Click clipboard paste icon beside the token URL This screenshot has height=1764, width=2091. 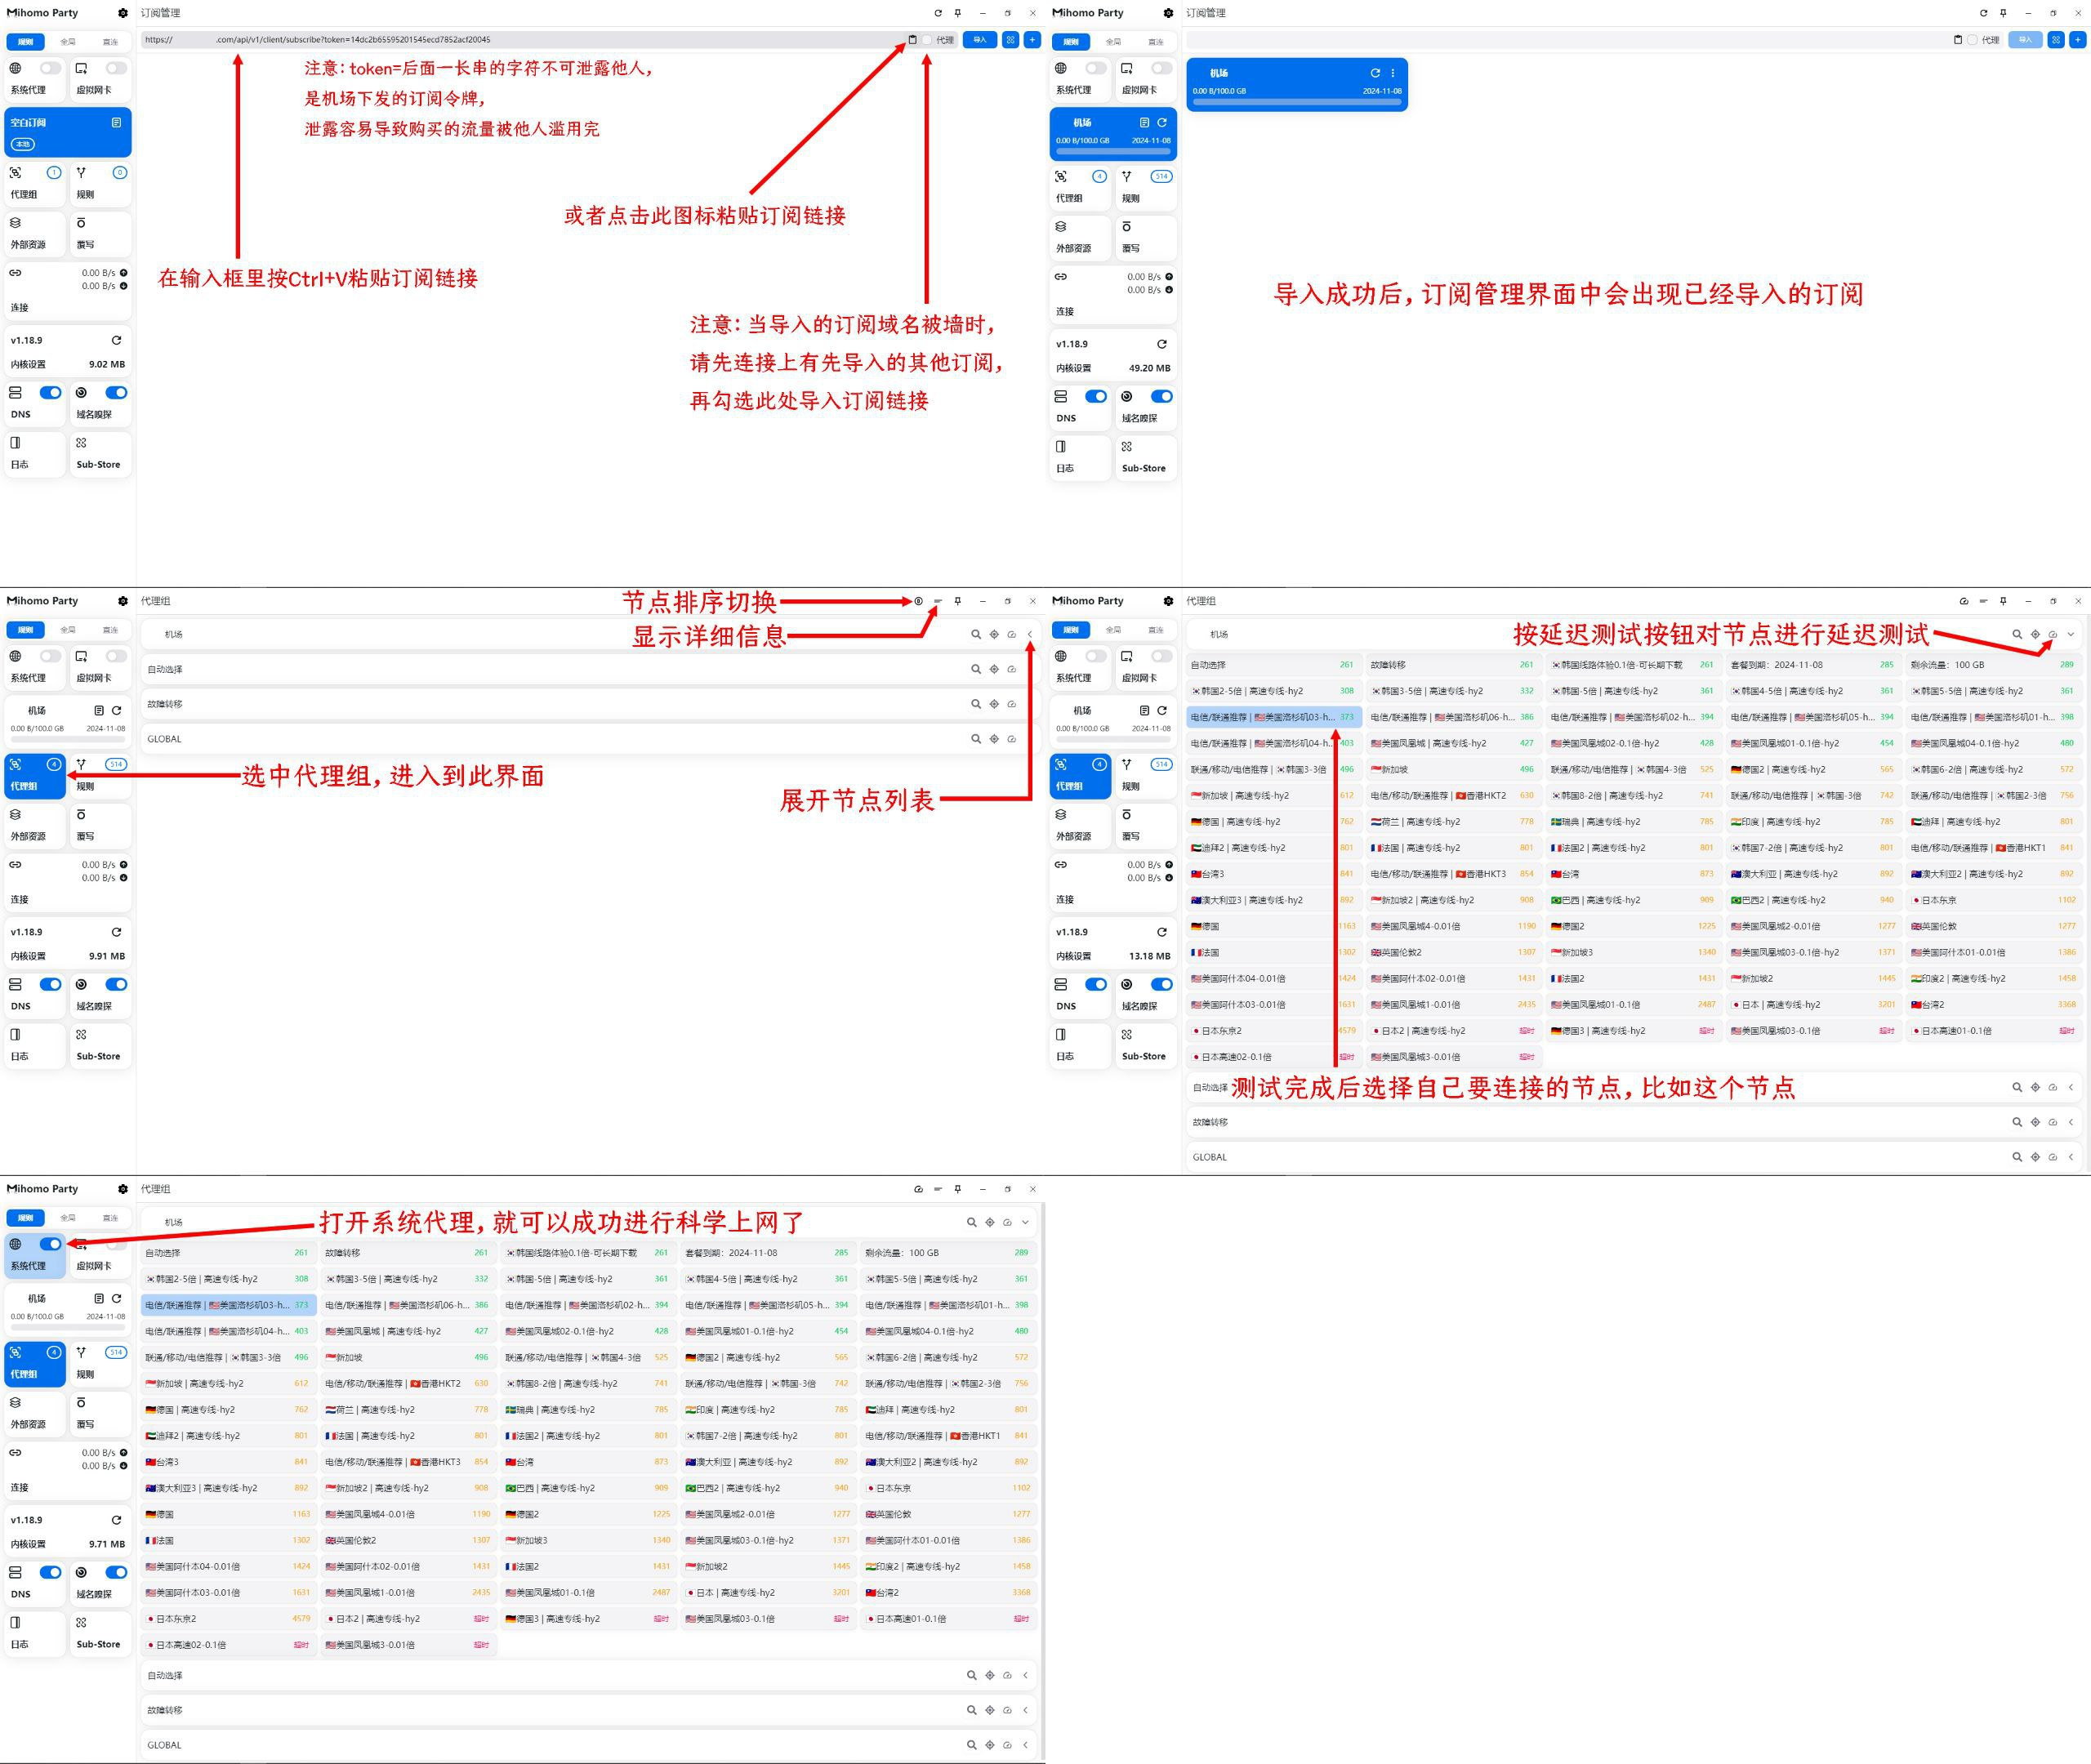click(912, 40)
